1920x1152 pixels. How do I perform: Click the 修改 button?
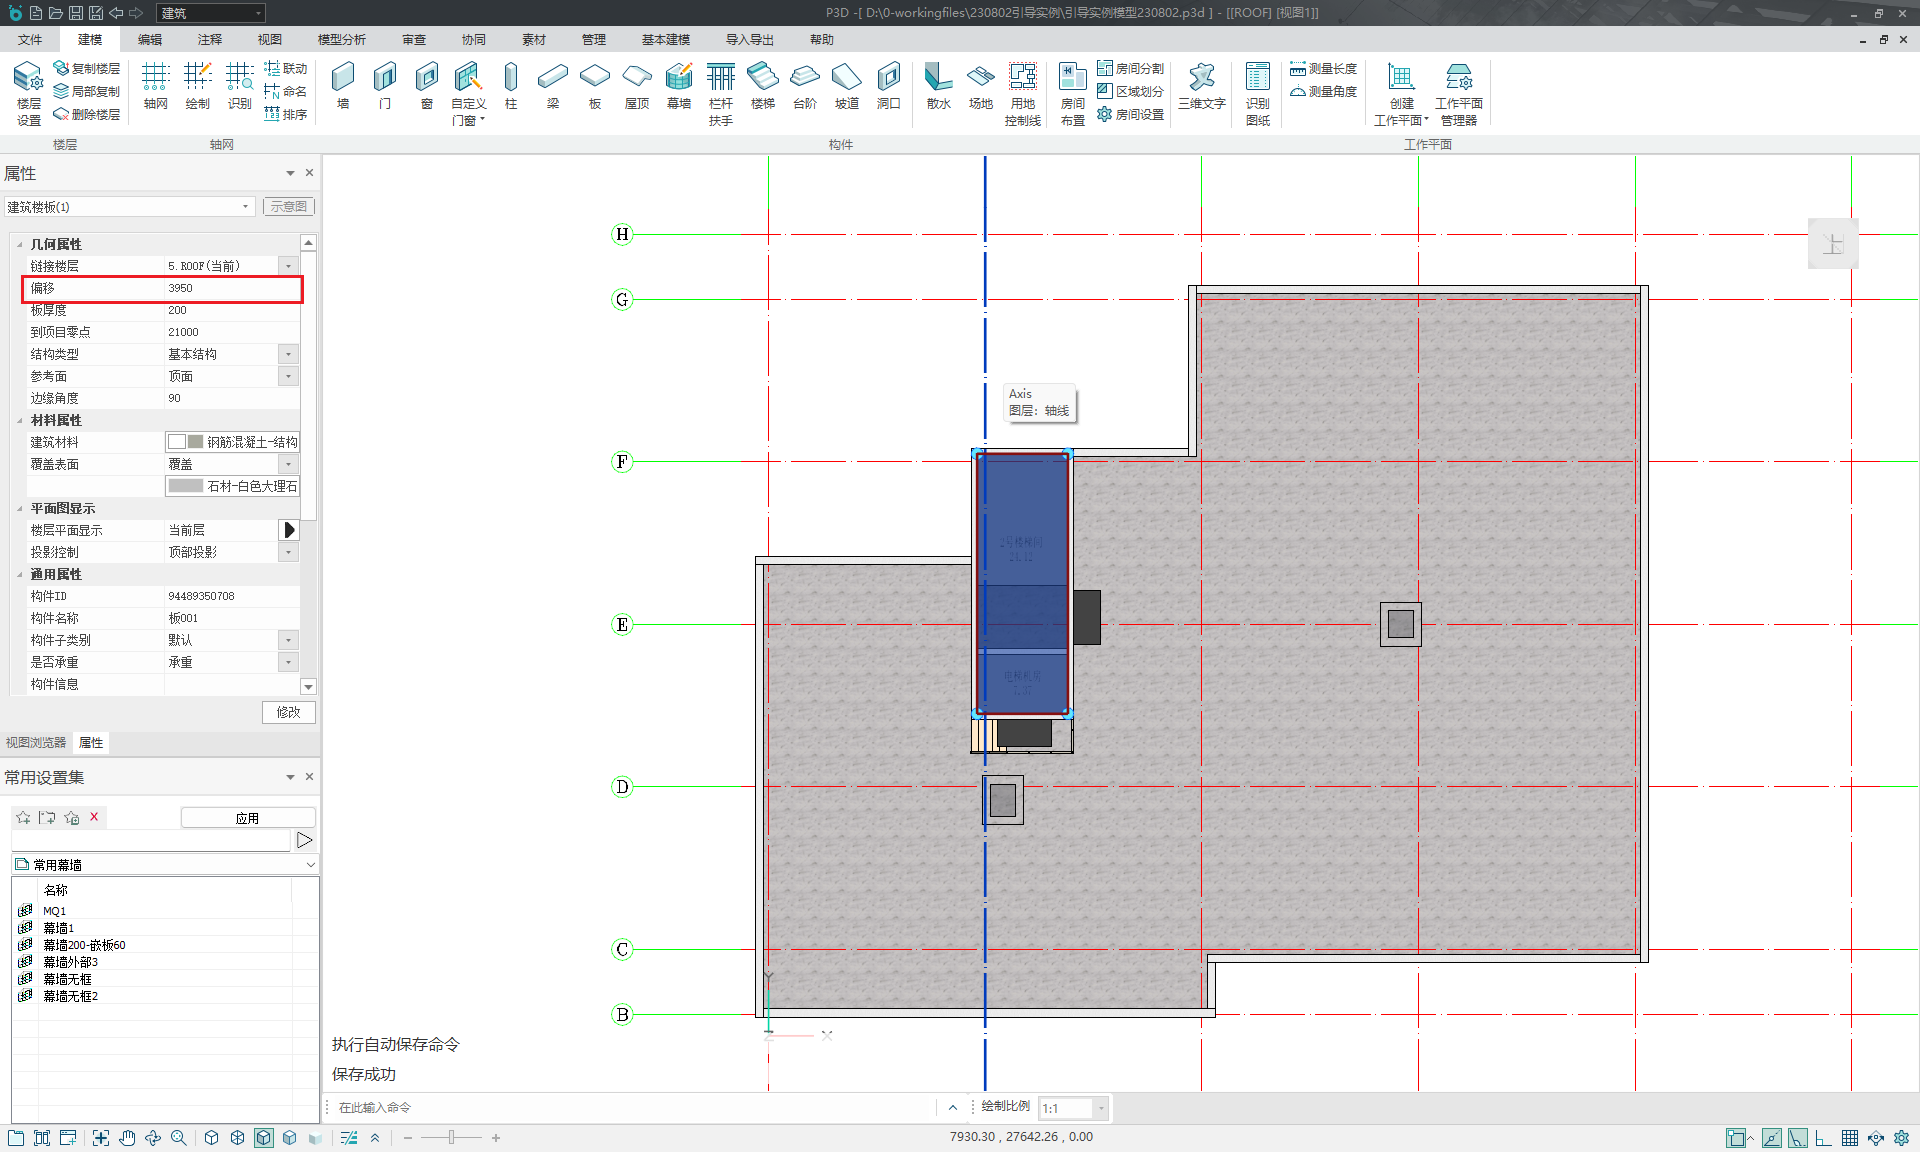[288, 712]
